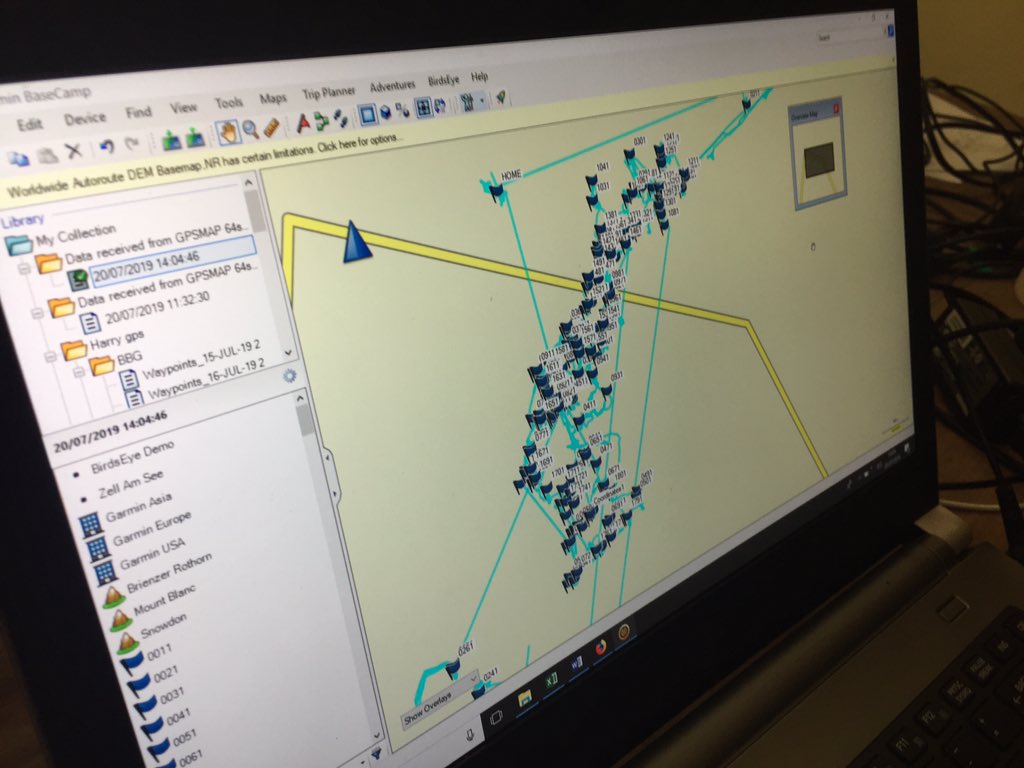
Task: Click the library tree scroll-up arrow
Action: coord(248,184)
